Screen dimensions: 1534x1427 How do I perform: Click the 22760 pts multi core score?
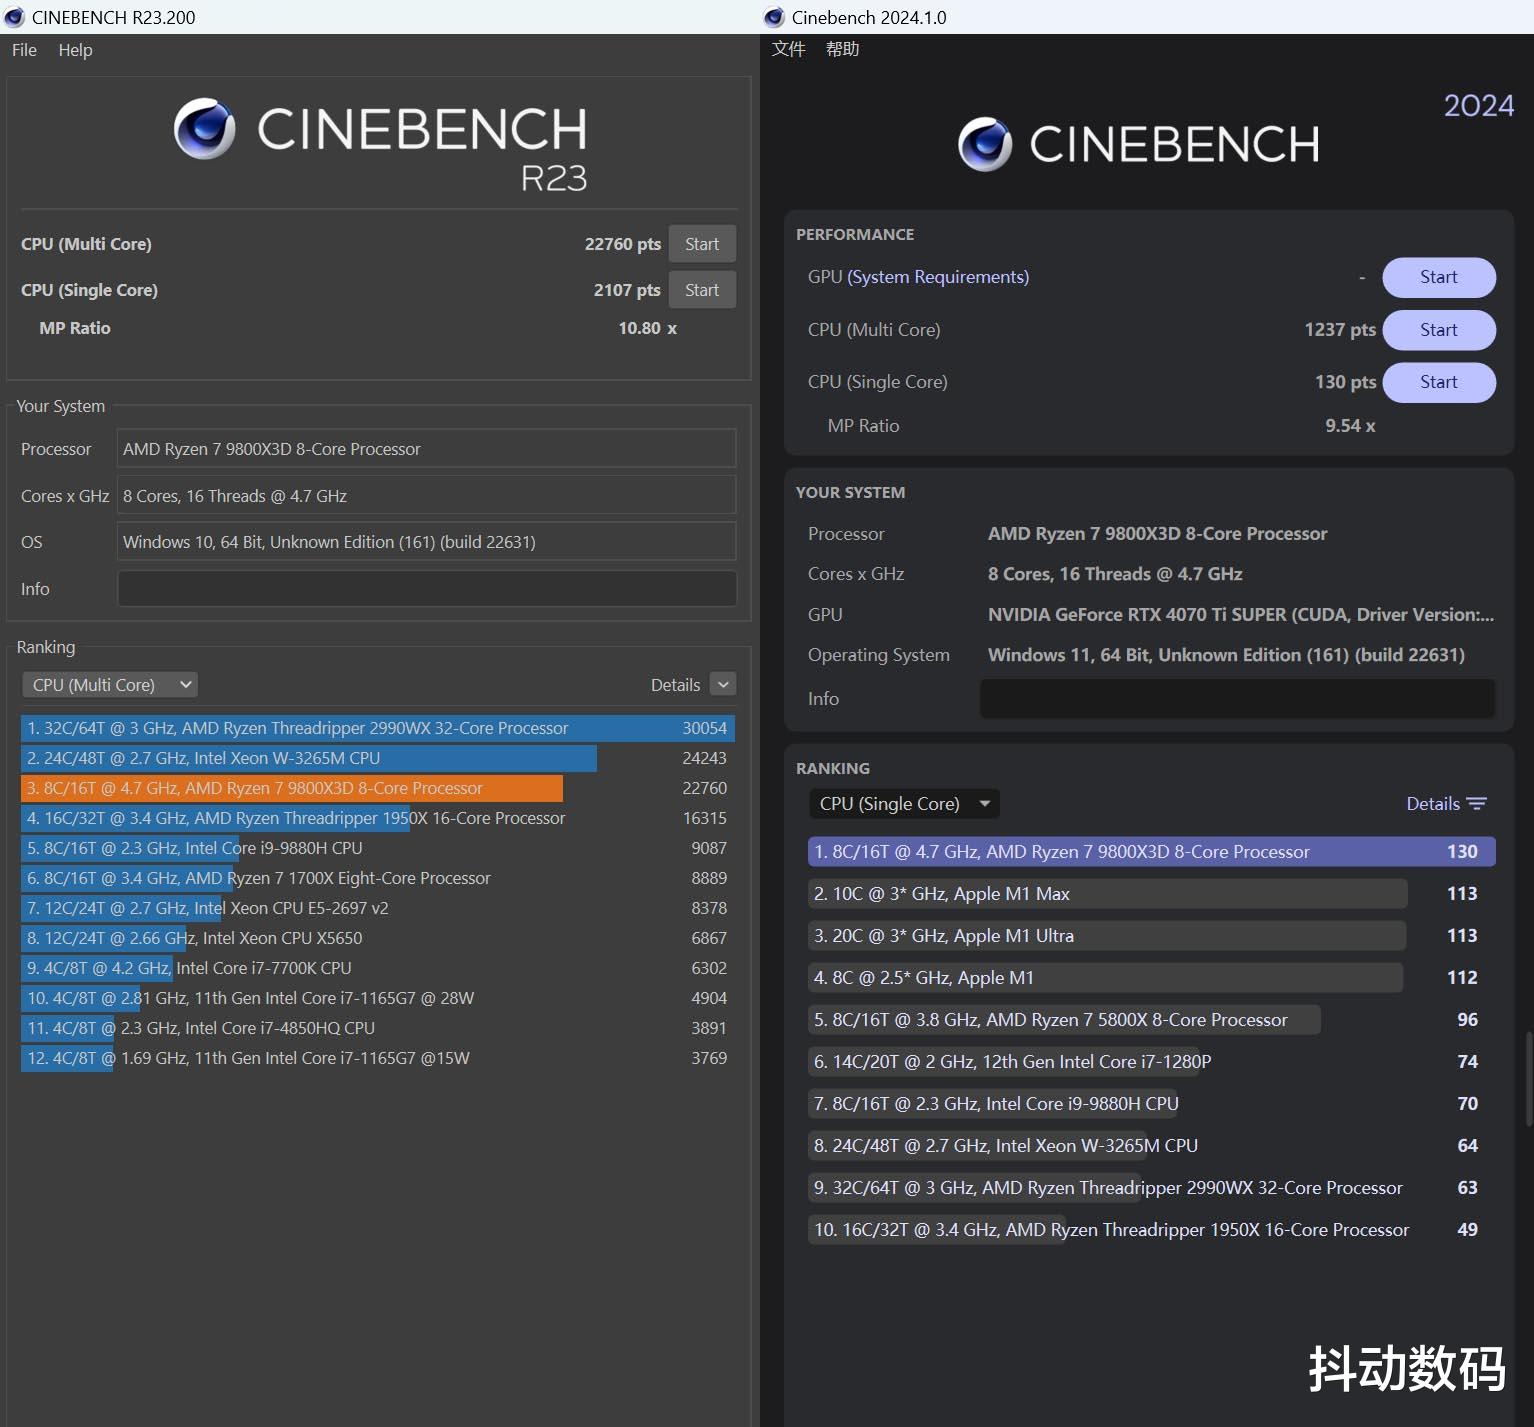coord(622,244)
